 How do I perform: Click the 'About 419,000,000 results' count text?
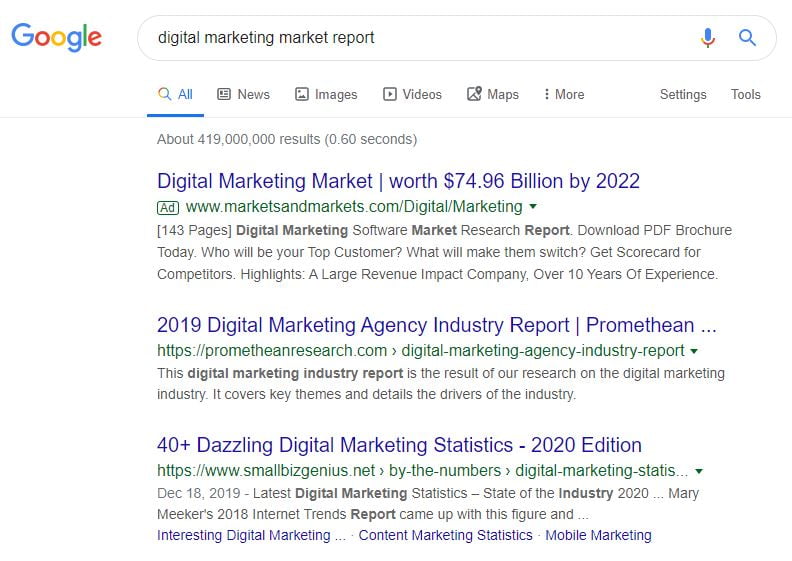[287, 139]
